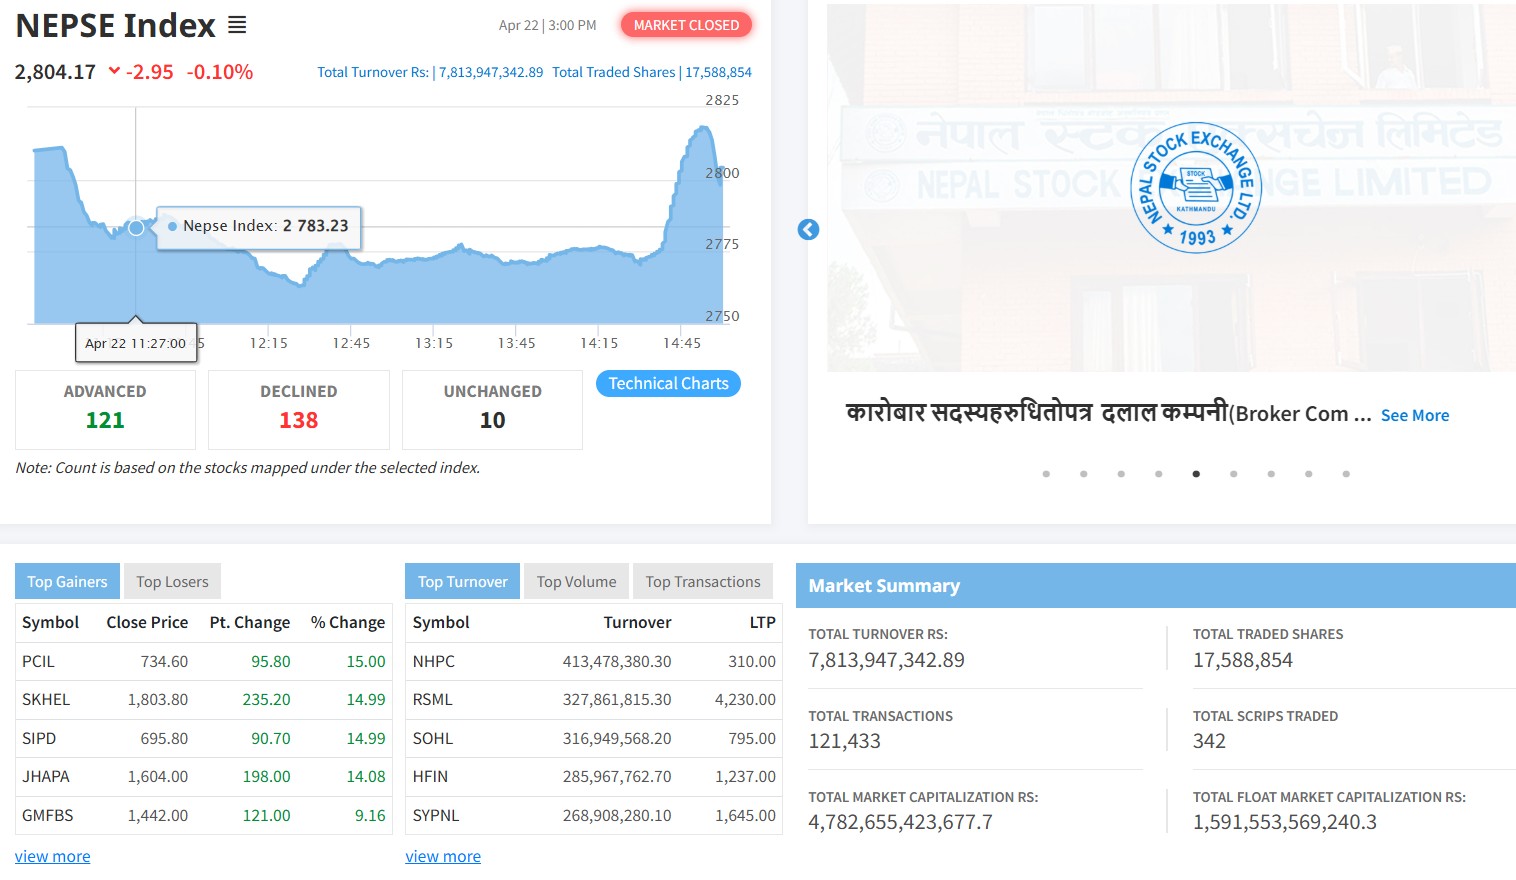
Task: Click the chart data point at 2783.23
Action: [136, 228]
